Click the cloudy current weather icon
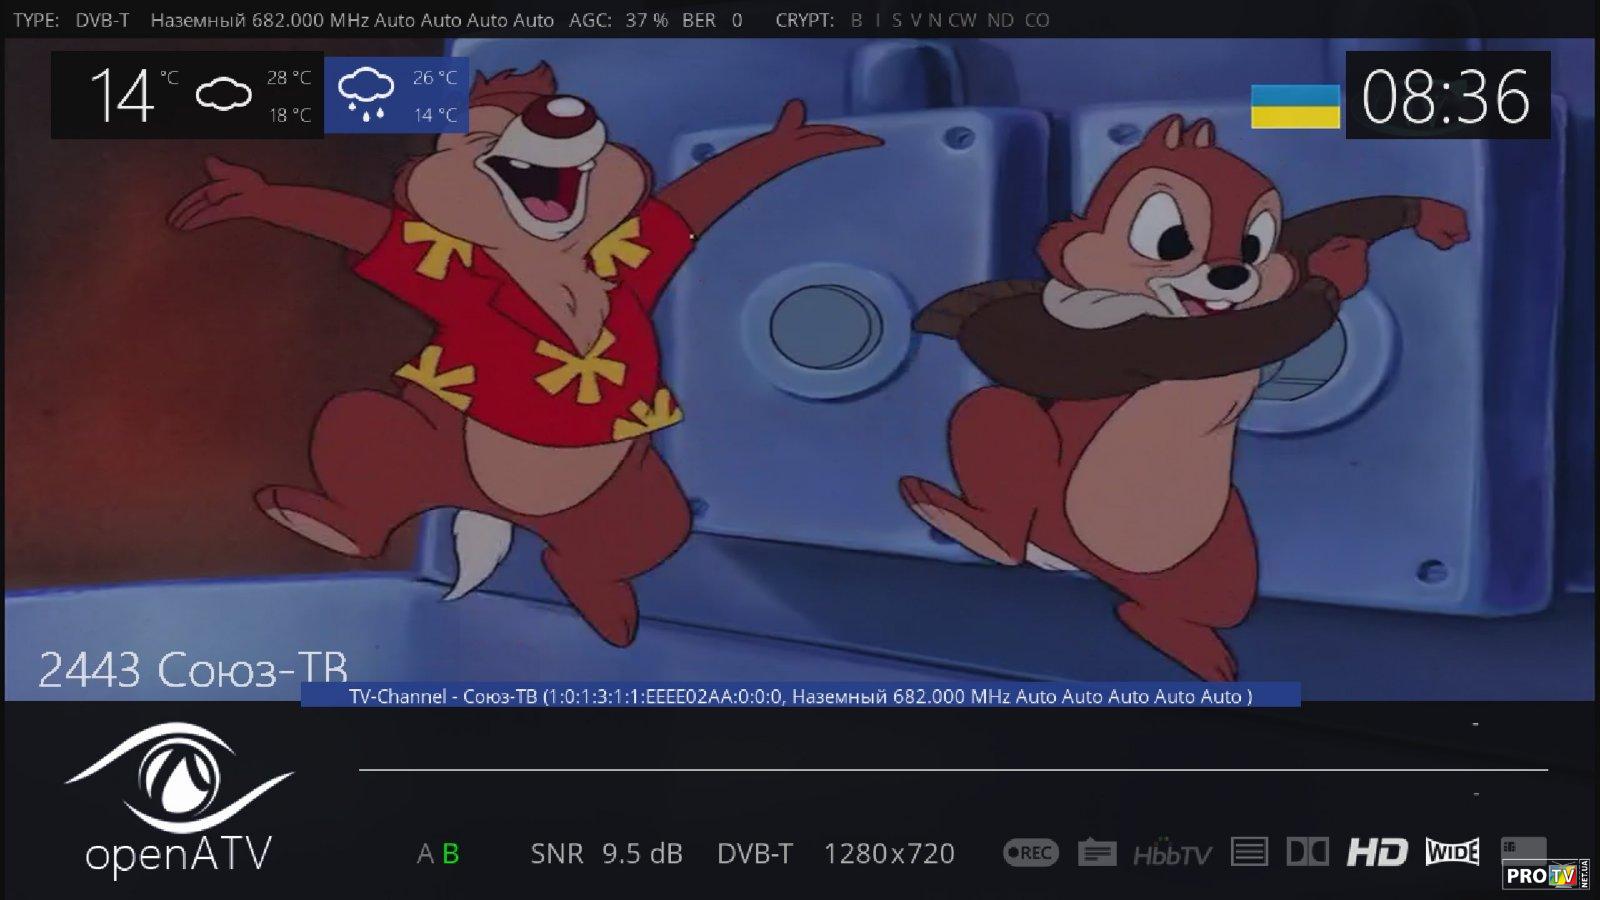 [223, 96]
